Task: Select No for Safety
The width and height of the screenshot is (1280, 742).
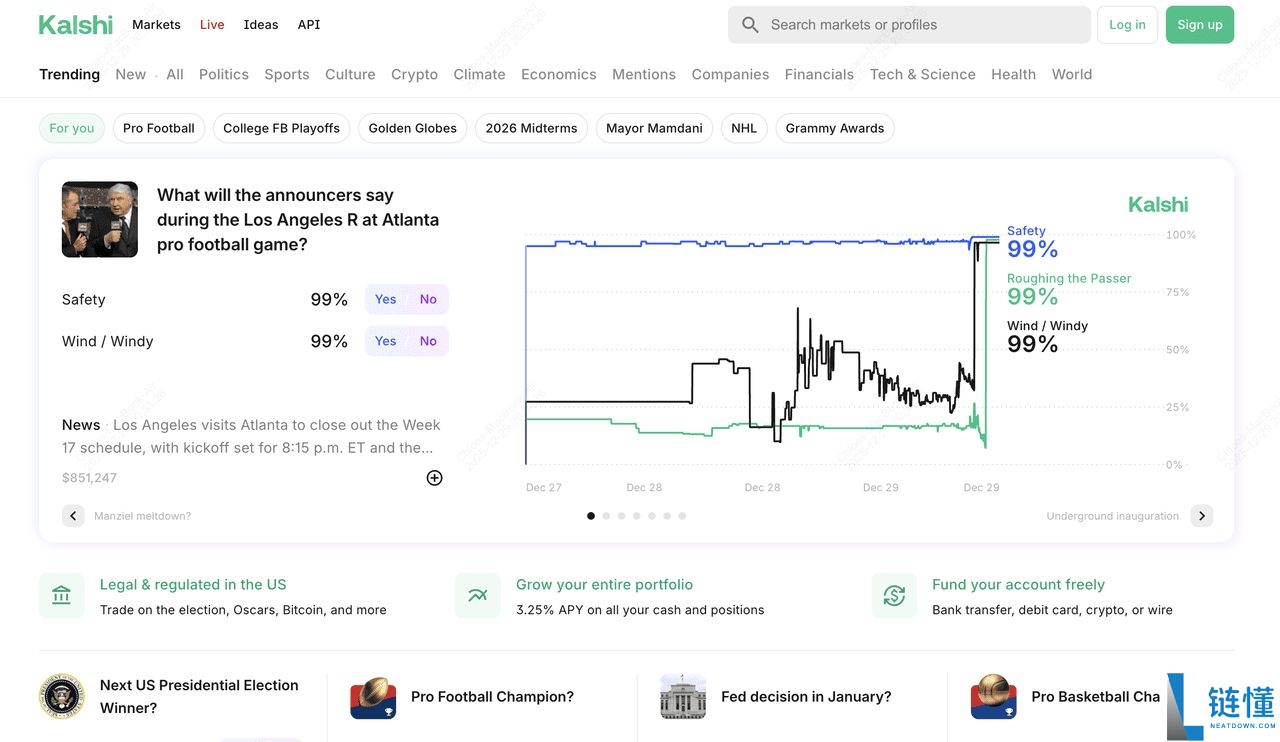Action: point(428,299)
